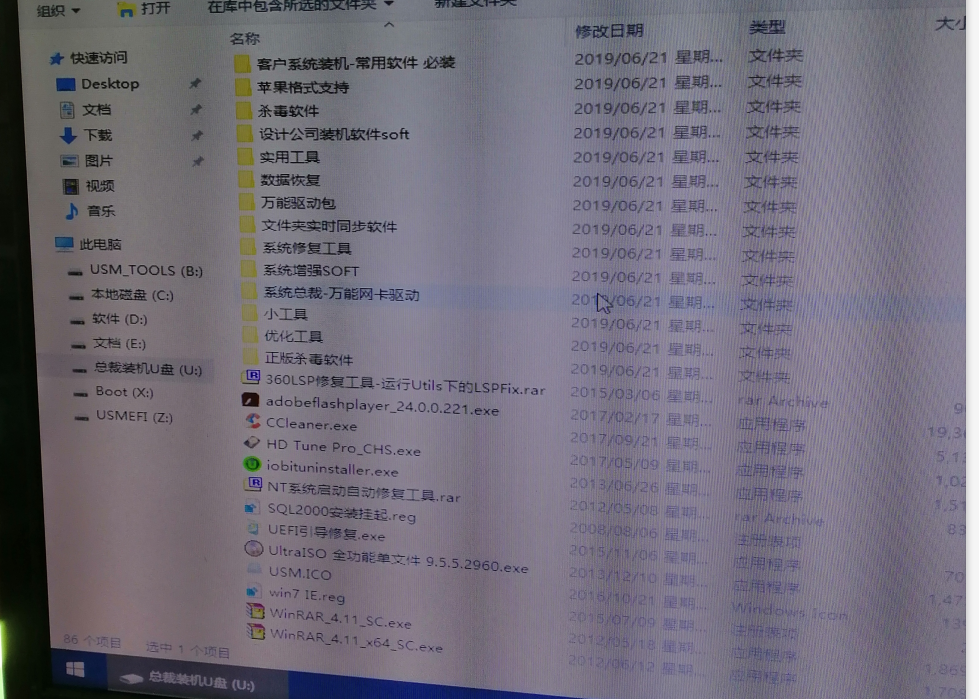
Task: Click rar Archive type of 360LSP row
Action: coord(783,402)
